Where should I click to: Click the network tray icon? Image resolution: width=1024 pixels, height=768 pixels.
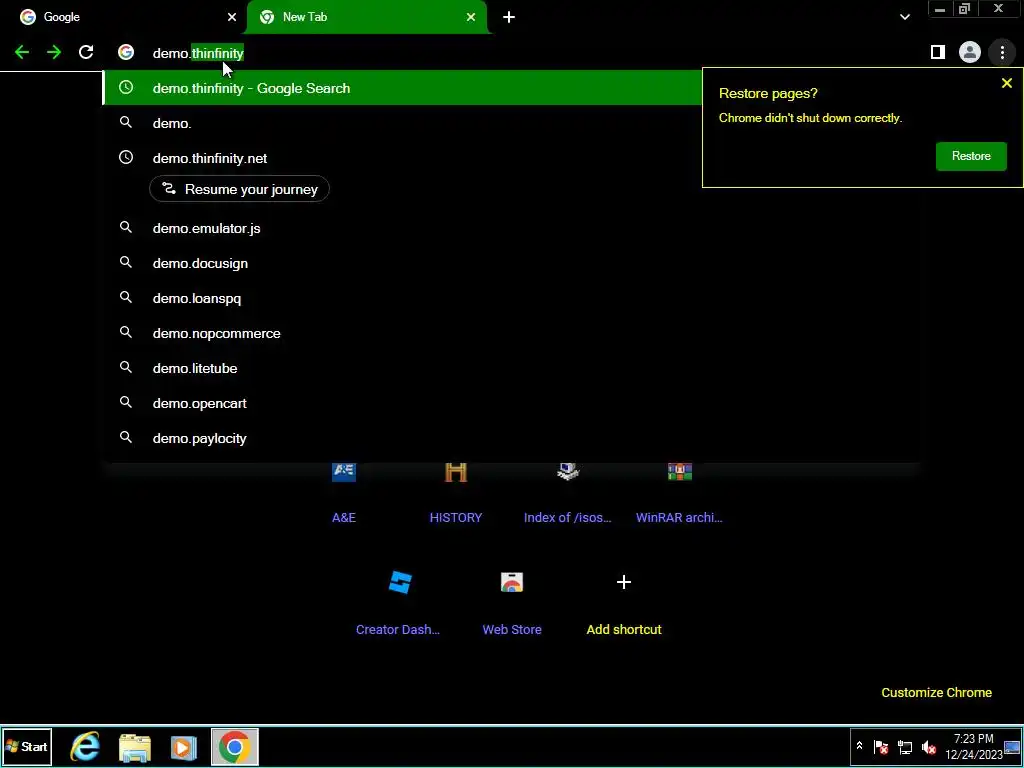click(x=904, y=746)
